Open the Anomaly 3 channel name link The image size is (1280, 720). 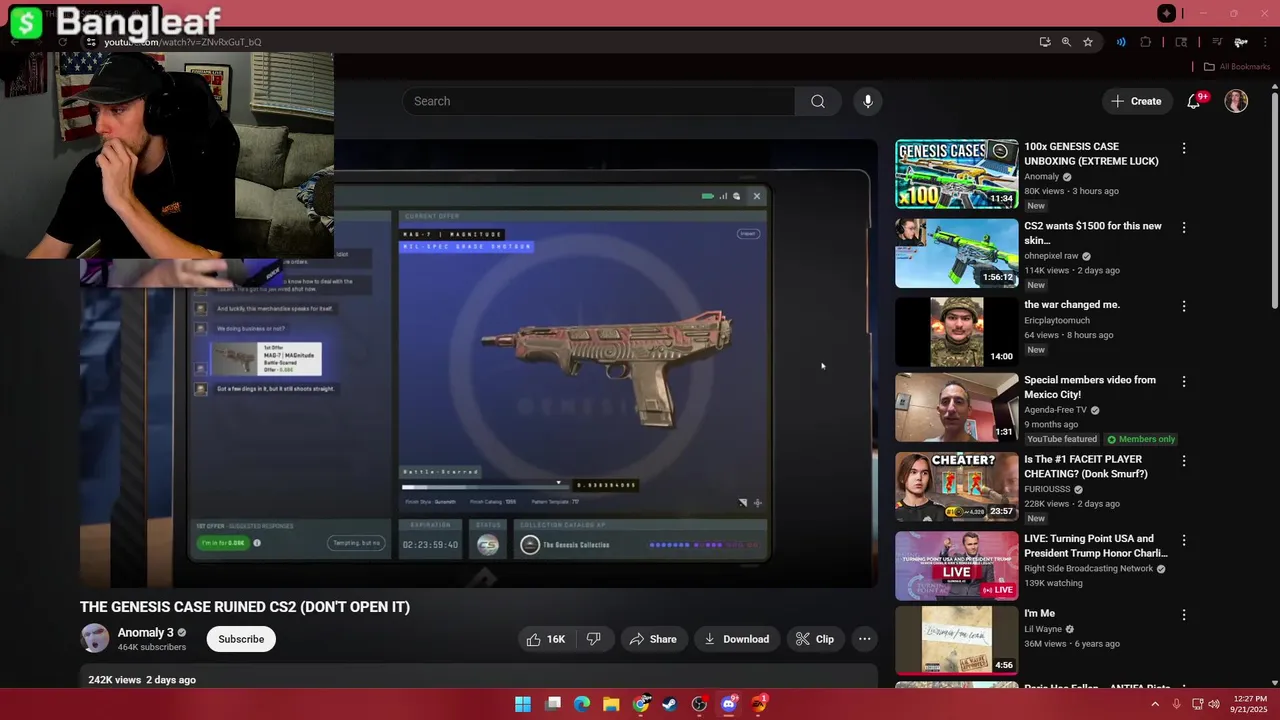click(x=146, y=632)
